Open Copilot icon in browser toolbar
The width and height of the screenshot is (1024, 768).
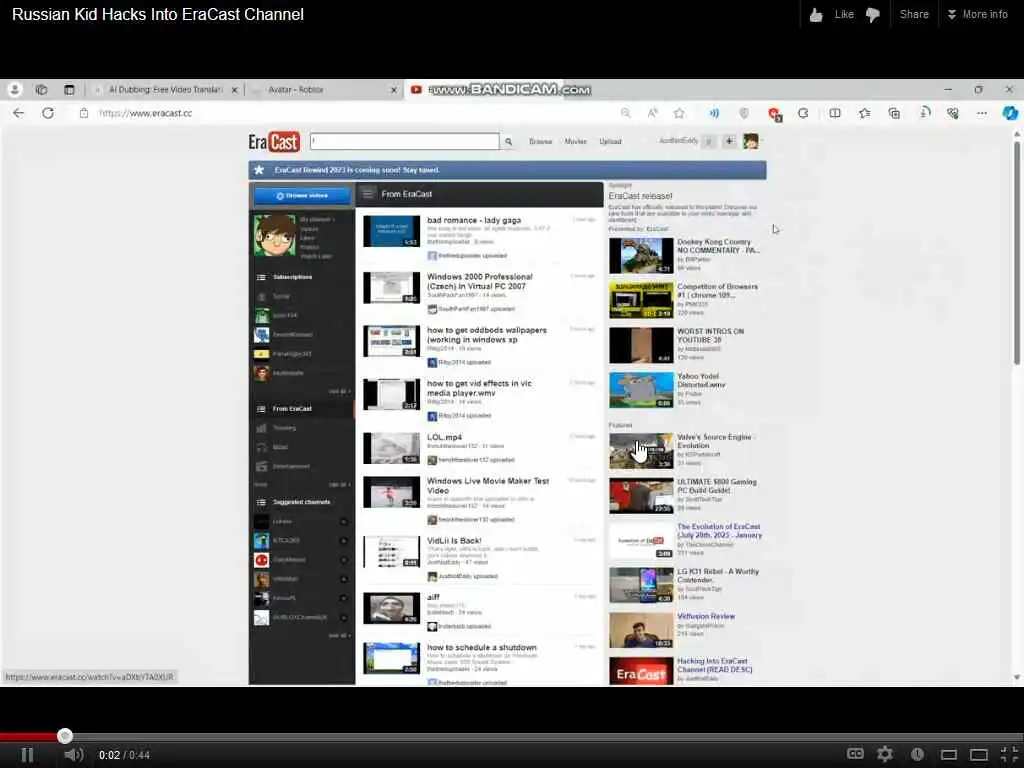tap(1010, 113)
